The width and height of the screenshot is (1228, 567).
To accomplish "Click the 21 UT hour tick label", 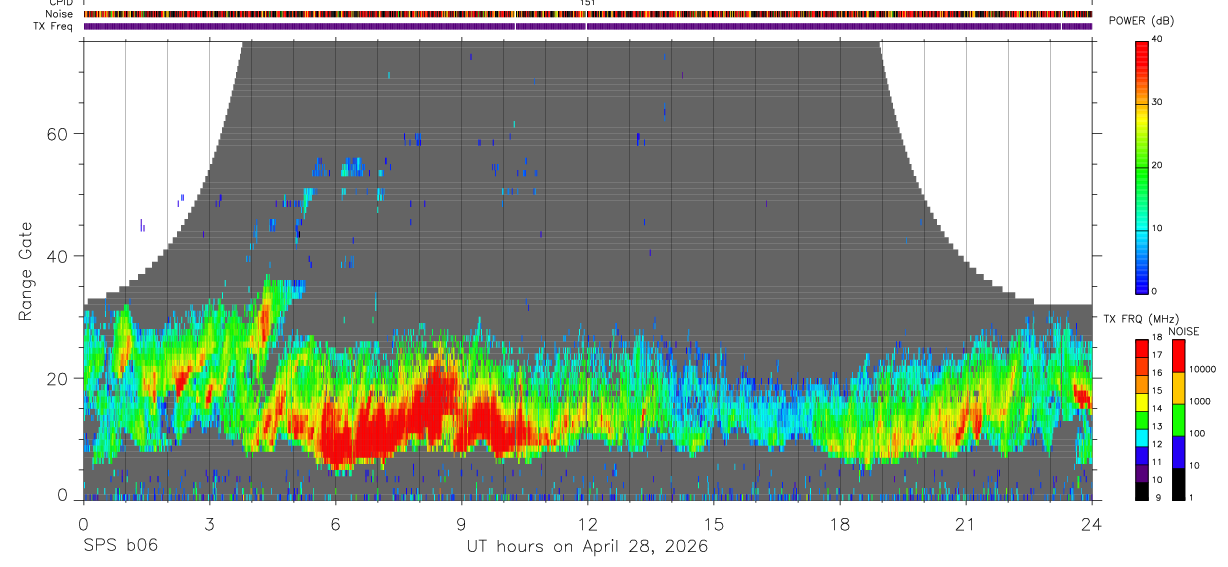I will pyautogui.click(x=965, y=524).
